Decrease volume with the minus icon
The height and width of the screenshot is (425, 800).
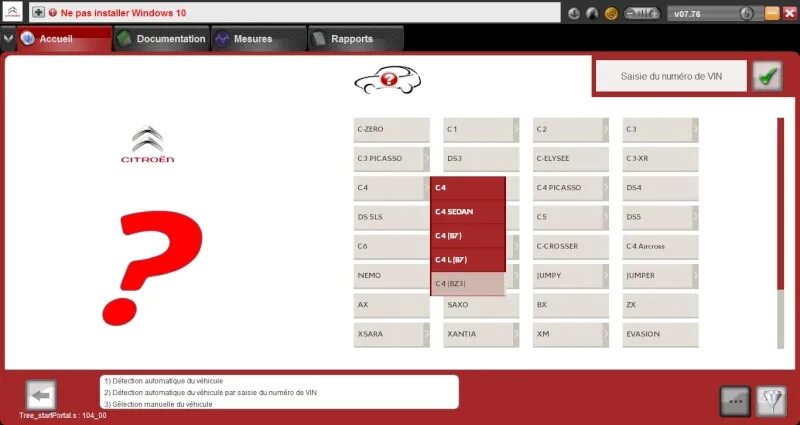(x=631, y=14)
